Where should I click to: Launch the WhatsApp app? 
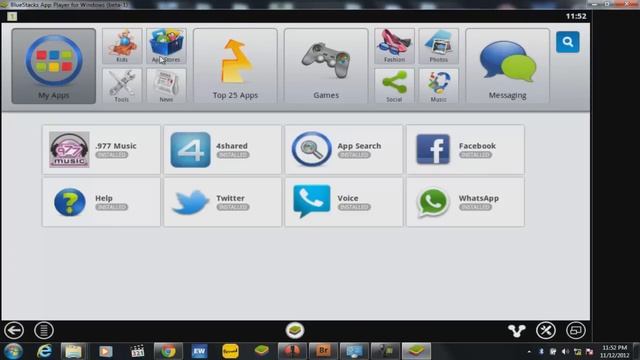coord(465,202)
